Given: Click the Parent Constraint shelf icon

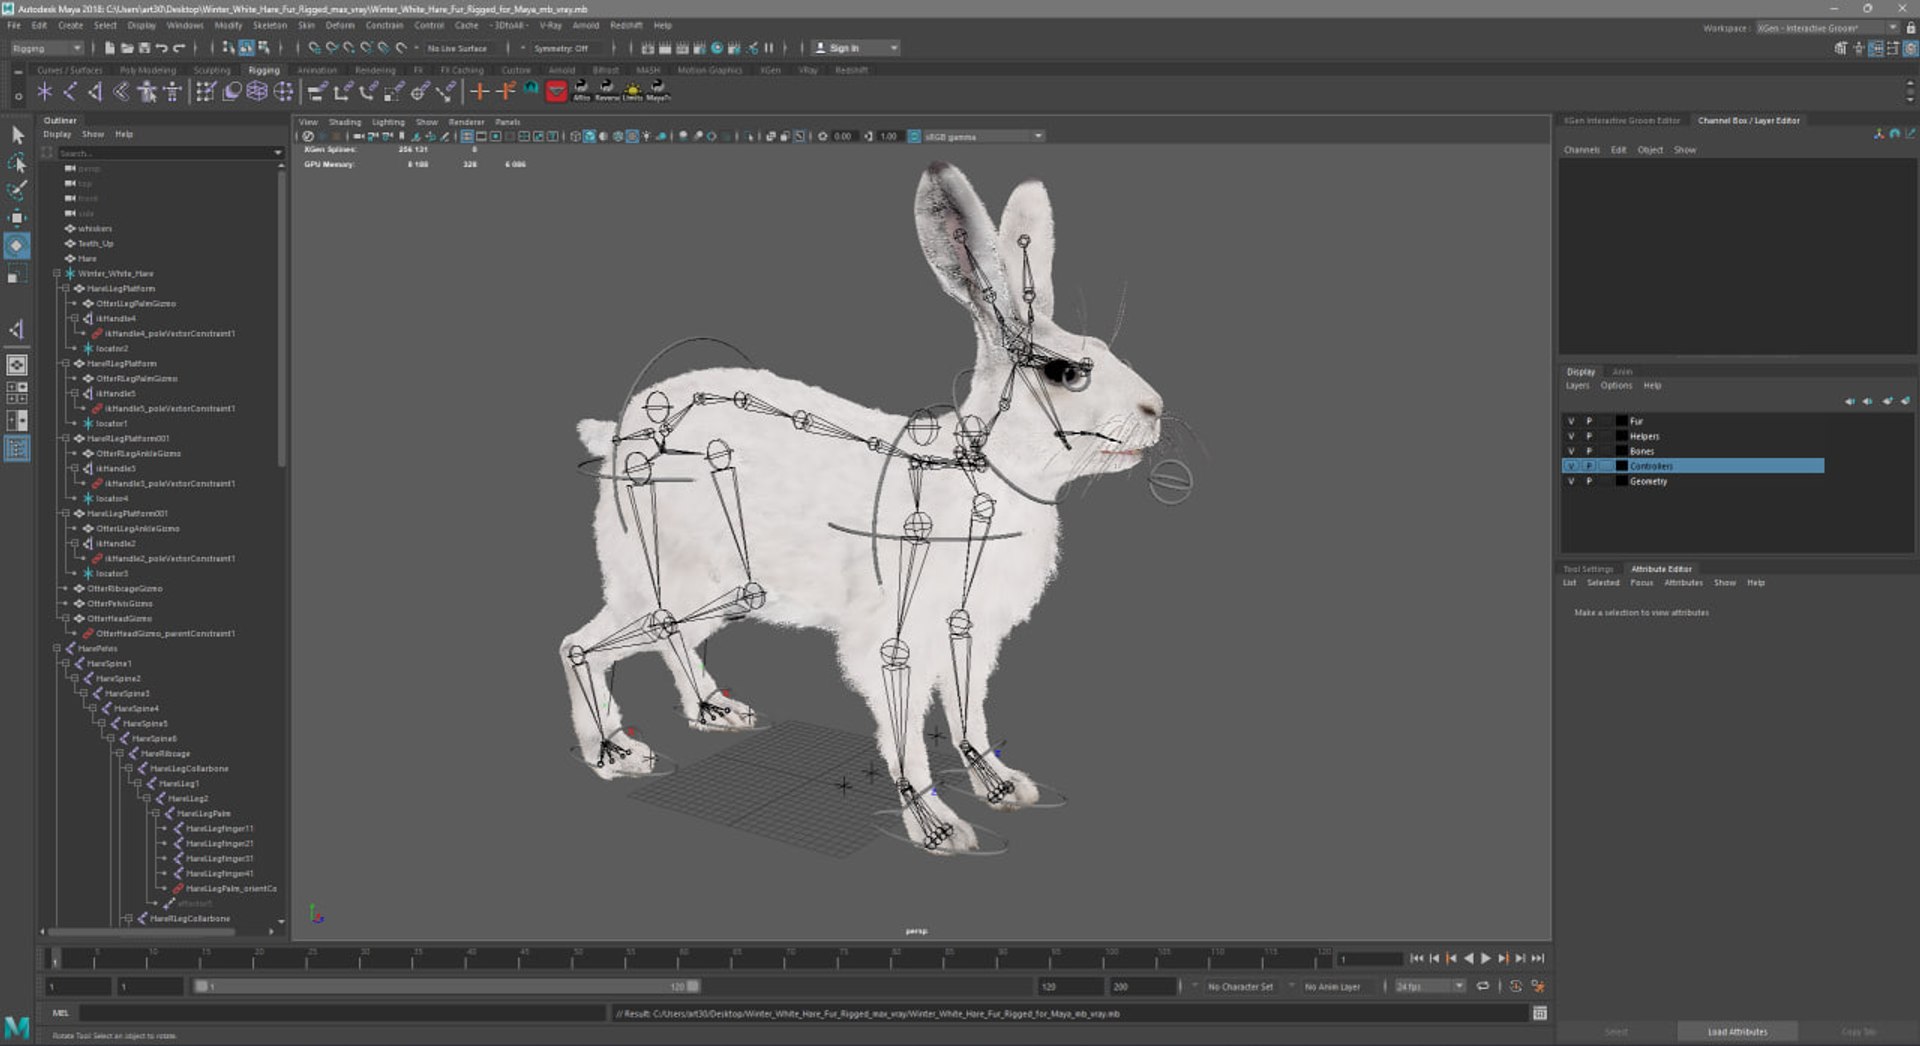Looking at the screenshot, I should (318, 92).
